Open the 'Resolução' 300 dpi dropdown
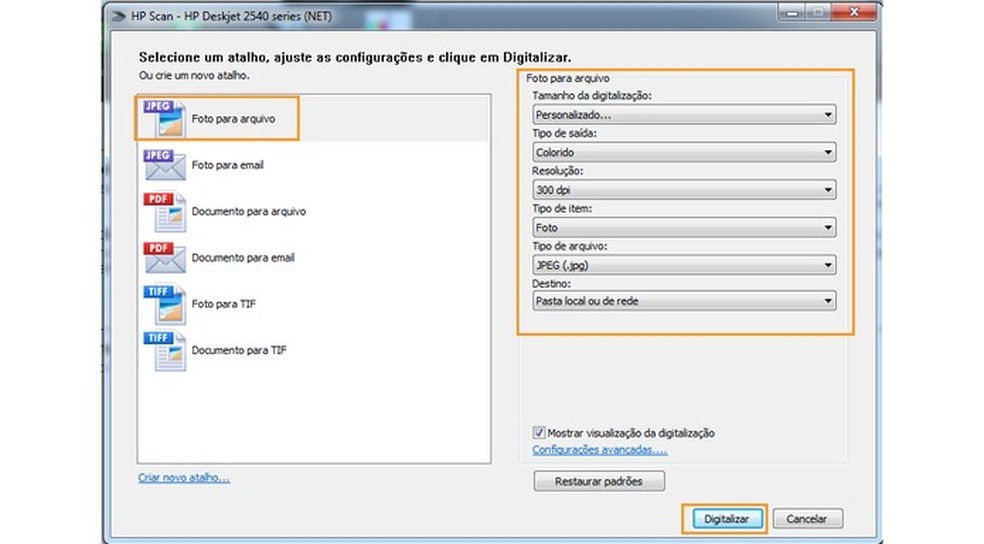The width and height of the screenshot is (984, 544). 684,190
